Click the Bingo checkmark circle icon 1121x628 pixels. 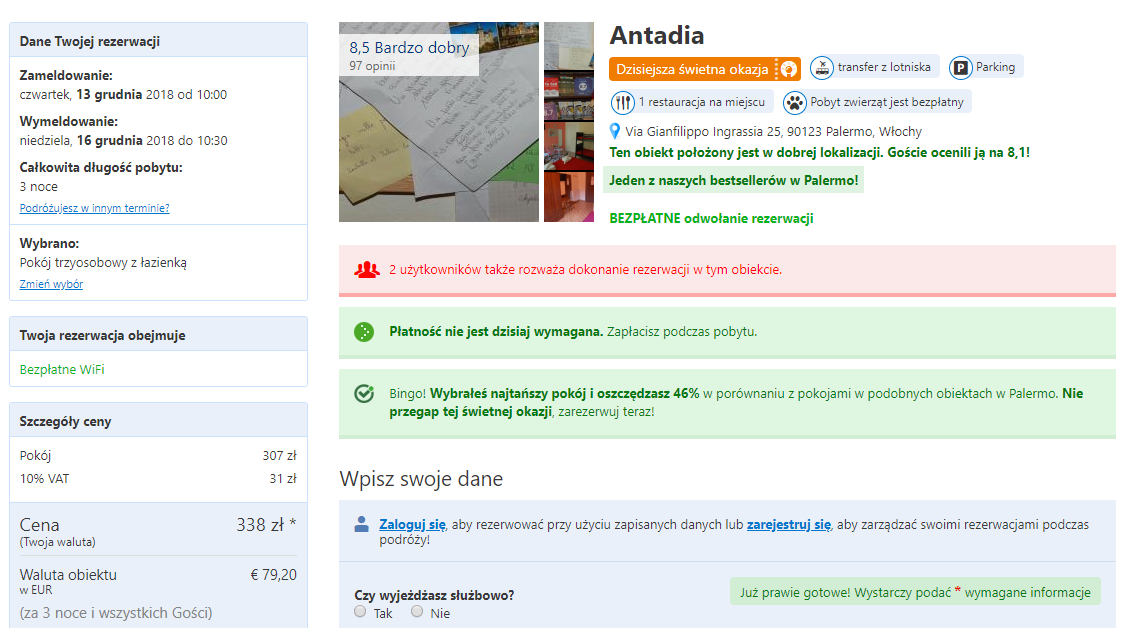pyautogui.click(x=364, y=393)
